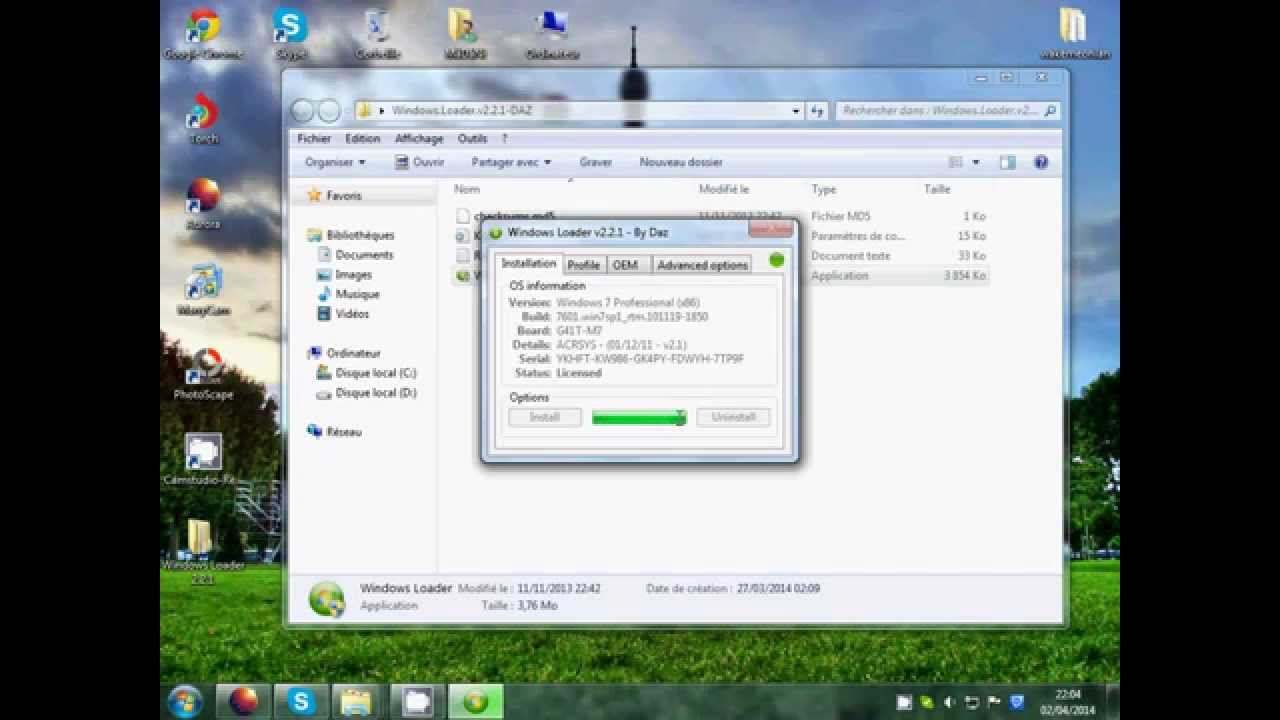
Task: Click the refresh button next to address bar
Action: point(818,111)
